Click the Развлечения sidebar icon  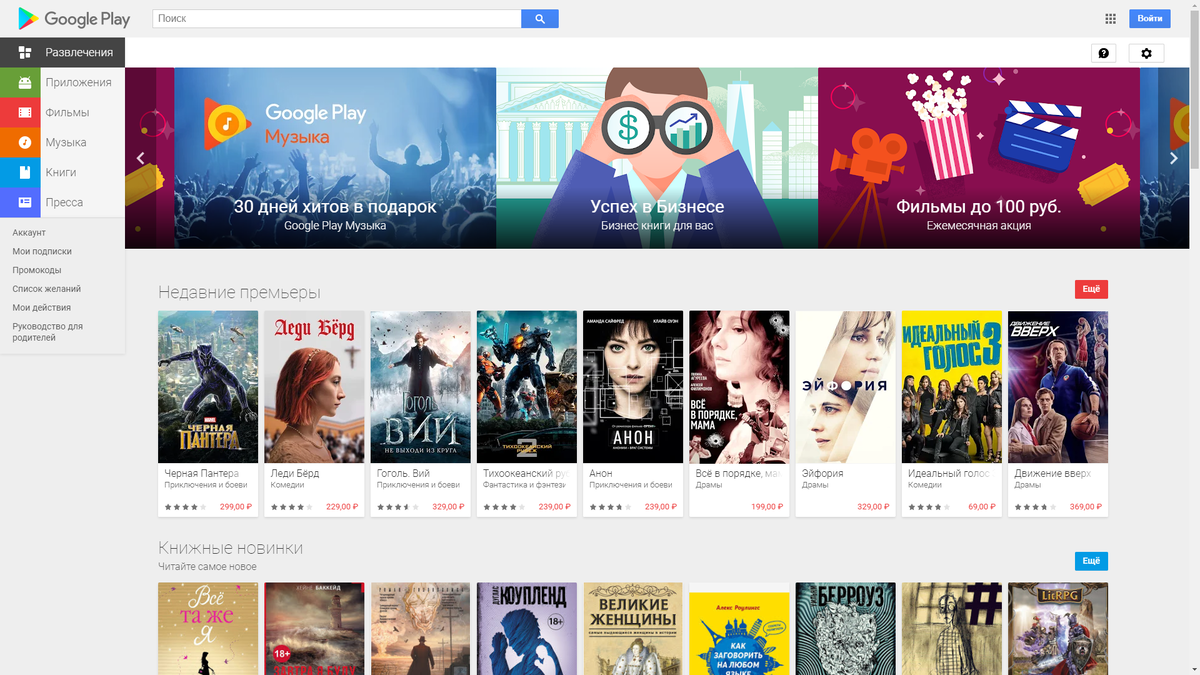[x=25, y=52]
